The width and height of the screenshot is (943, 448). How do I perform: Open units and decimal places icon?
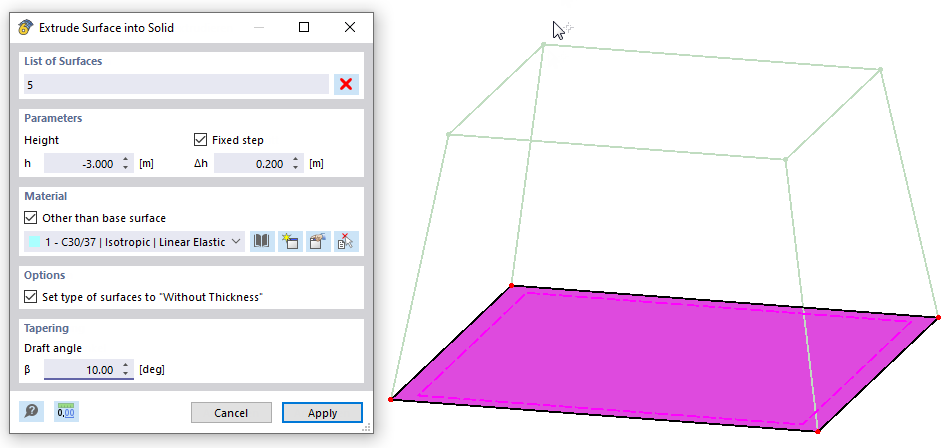pos(66,412)
